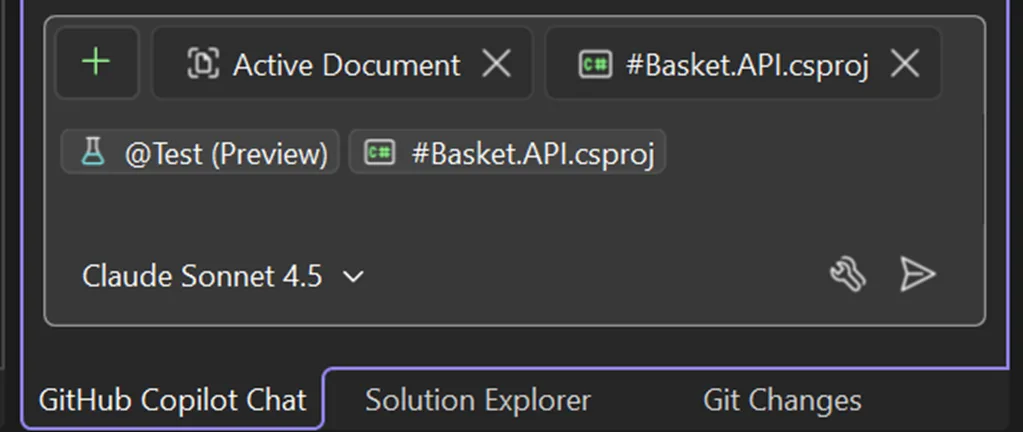Remove the #Basket.API.csproj context chip

tap(904, 64)
